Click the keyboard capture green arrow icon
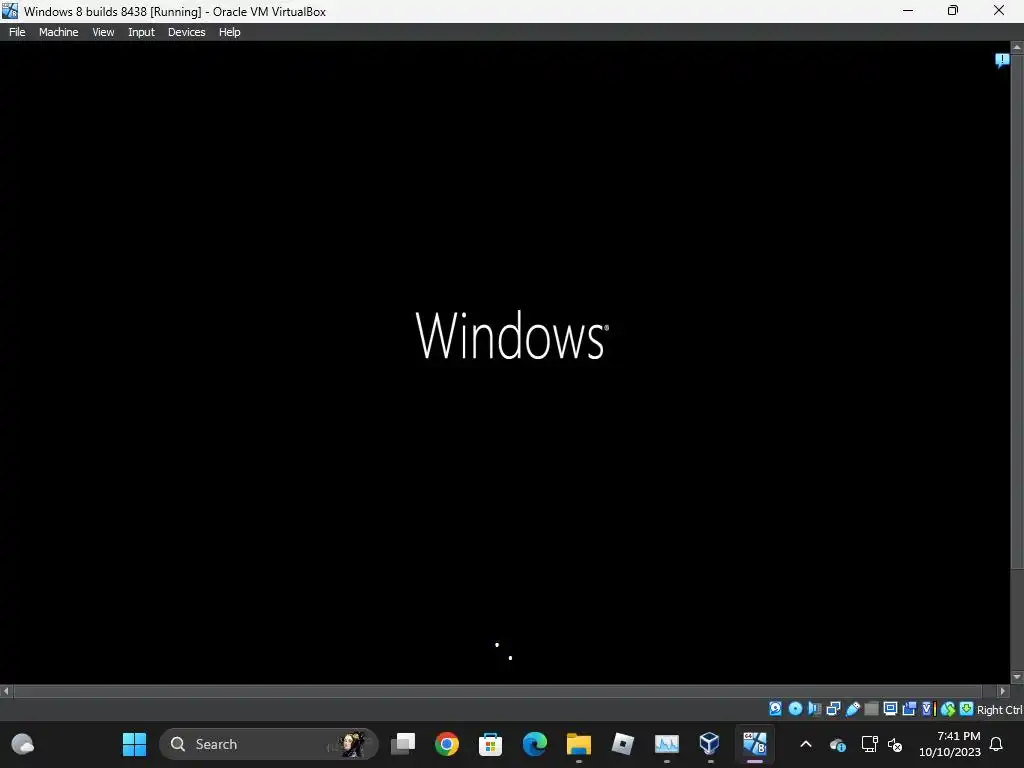 tap(966, 709)
